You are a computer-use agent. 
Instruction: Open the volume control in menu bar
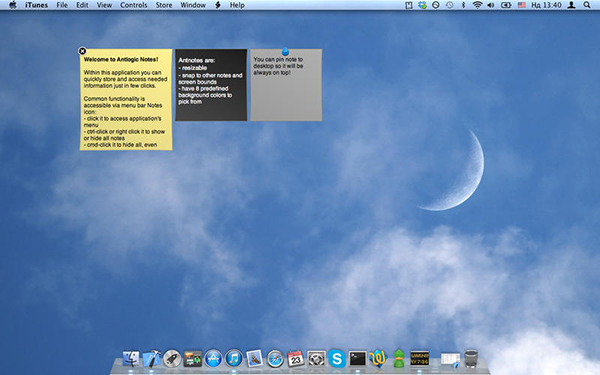491,5
